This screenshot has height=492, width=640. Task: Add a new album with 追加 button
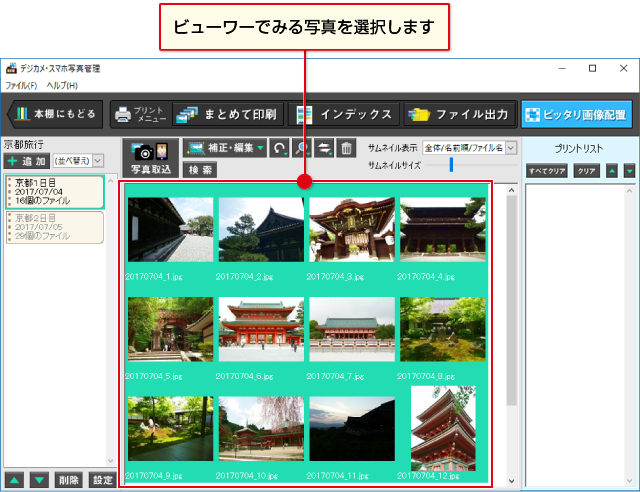point(27,161)
